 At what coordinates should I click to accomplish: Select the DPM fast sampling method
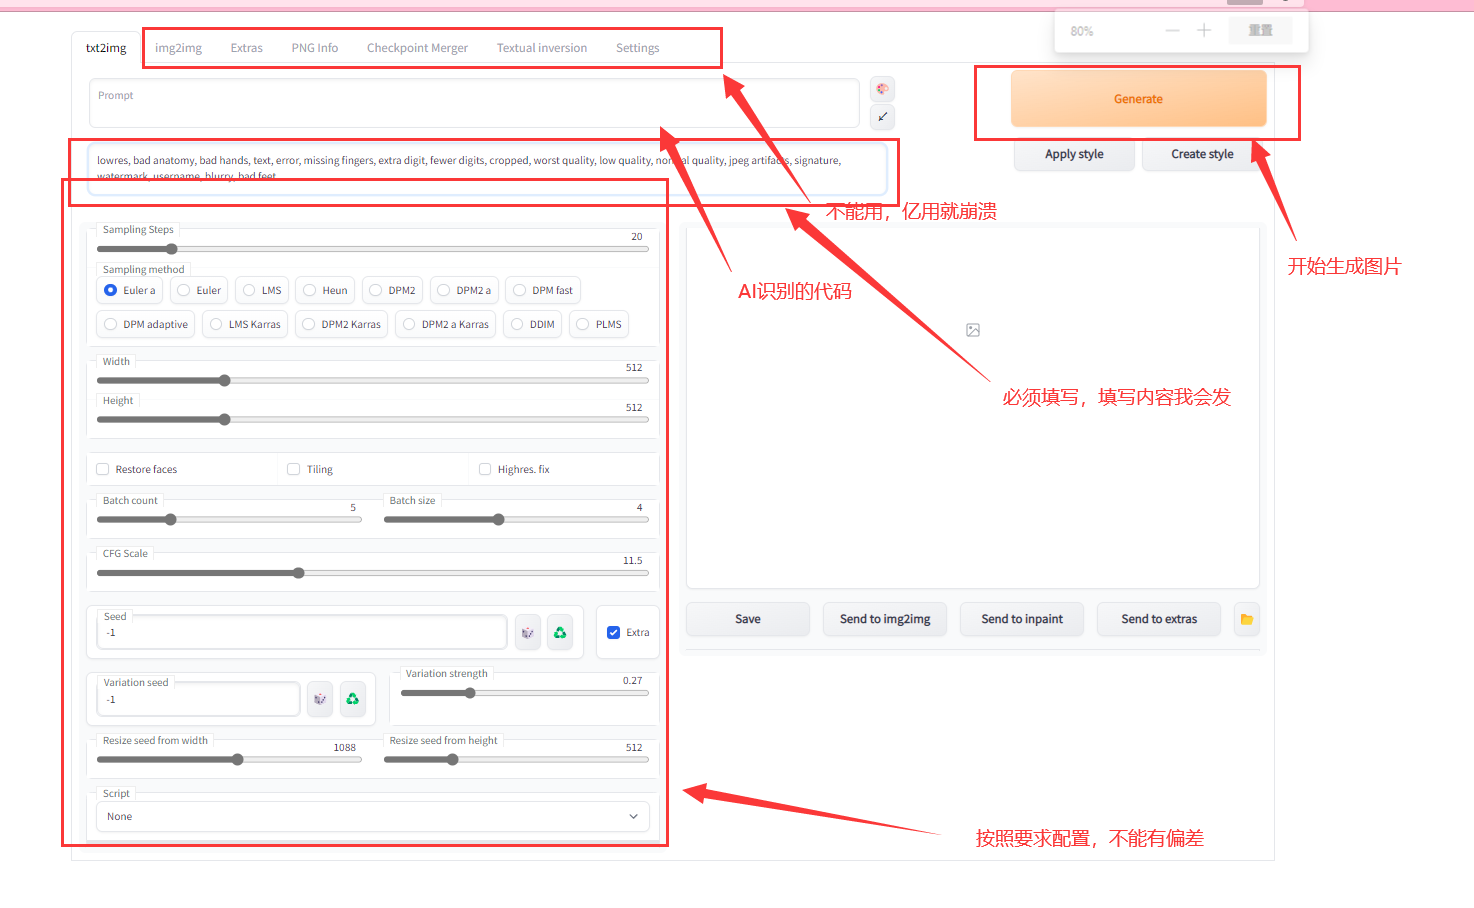(543, 290)
